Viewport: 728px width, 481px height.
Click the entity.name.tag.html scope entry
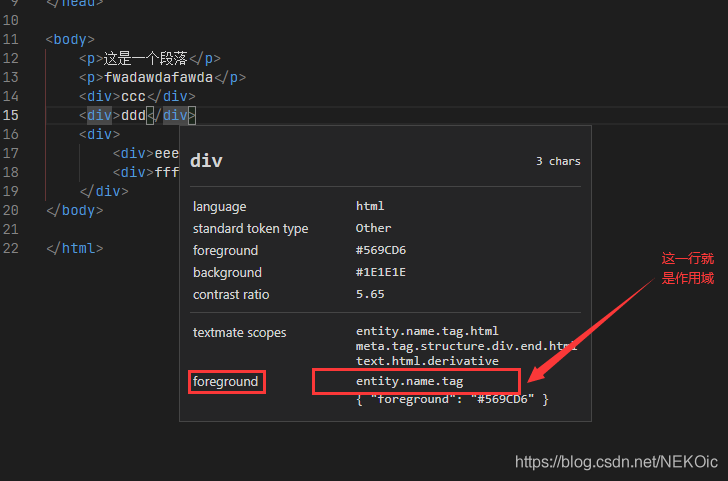click(x=427, y=331)
